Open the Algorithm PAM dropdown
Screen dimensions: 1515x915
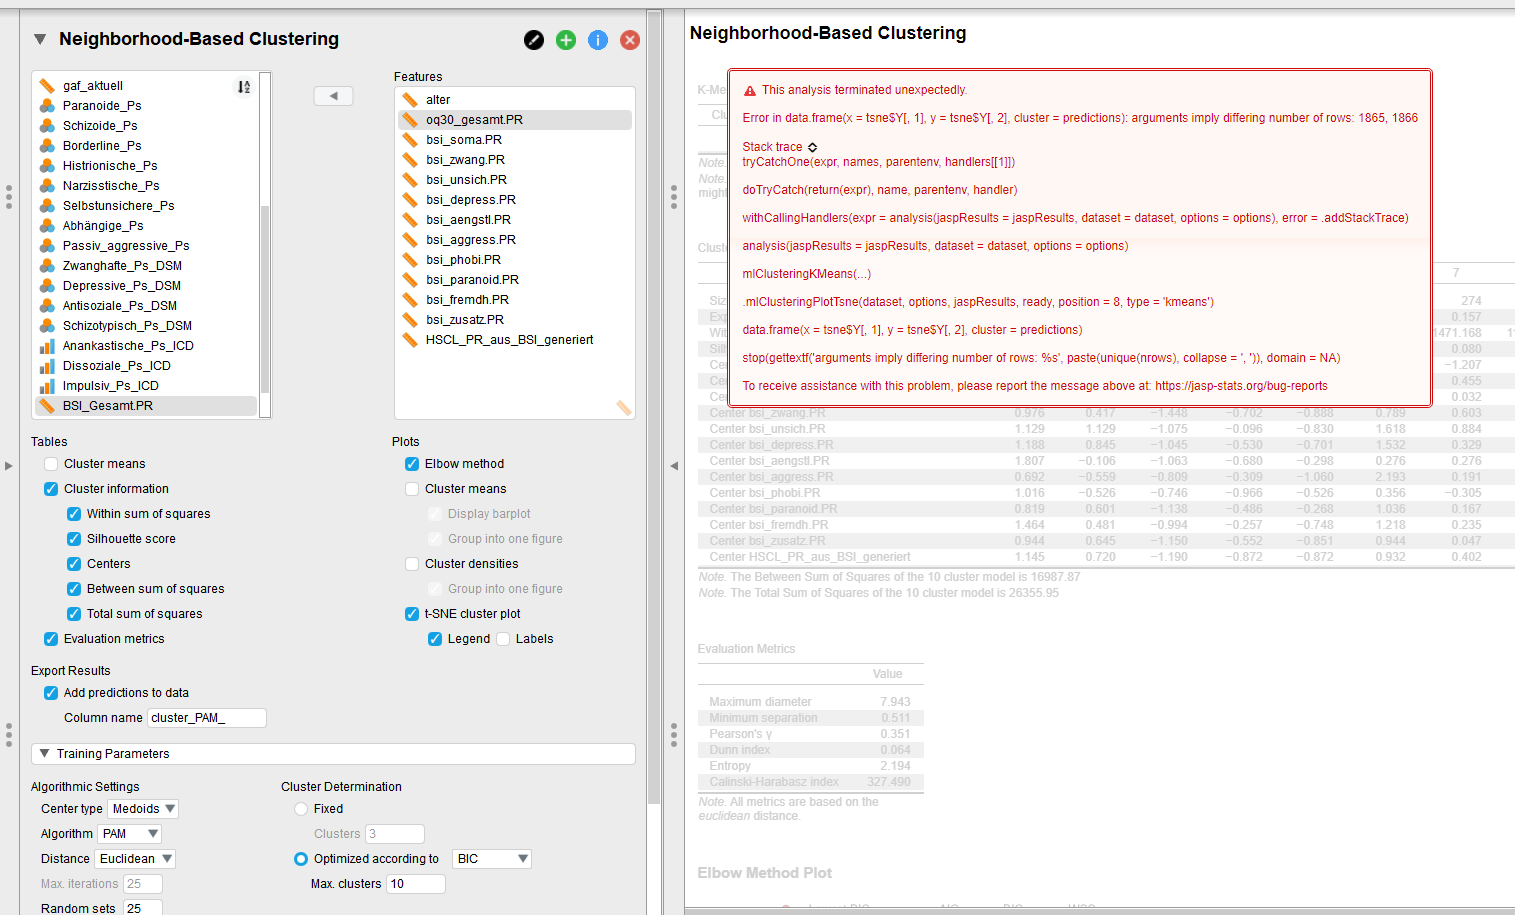click(129, 833)
